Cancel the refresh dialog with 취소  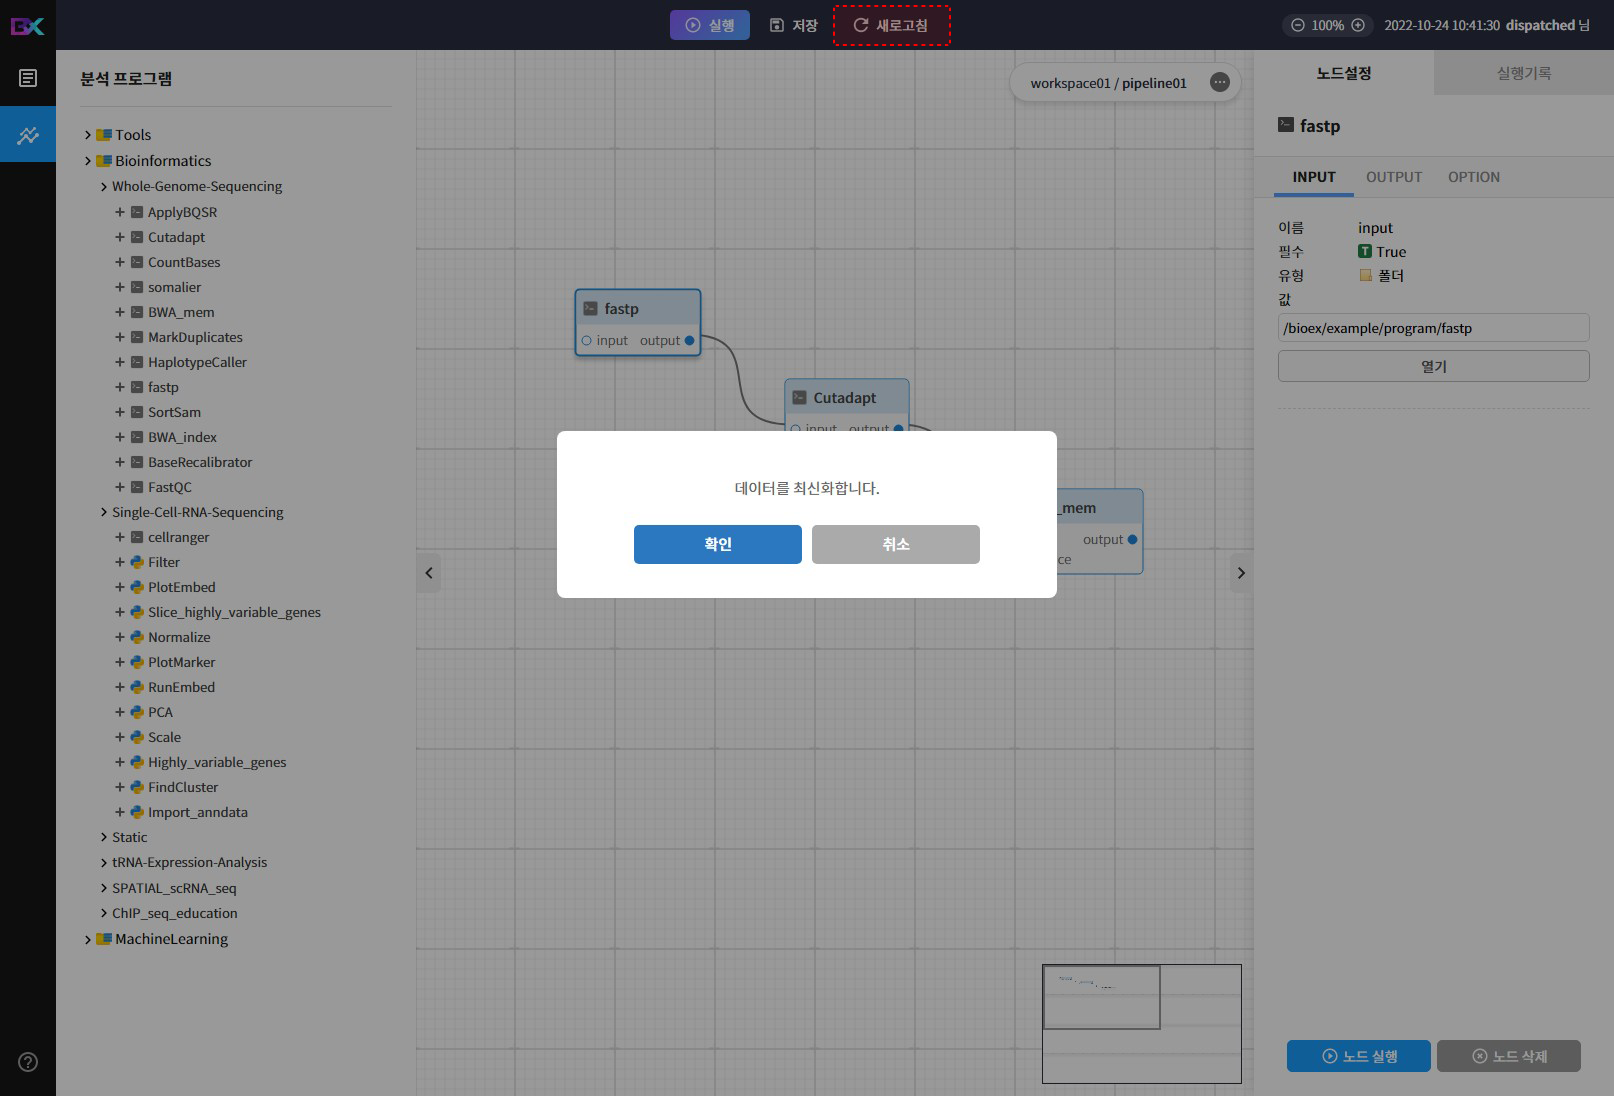[895, 544]
